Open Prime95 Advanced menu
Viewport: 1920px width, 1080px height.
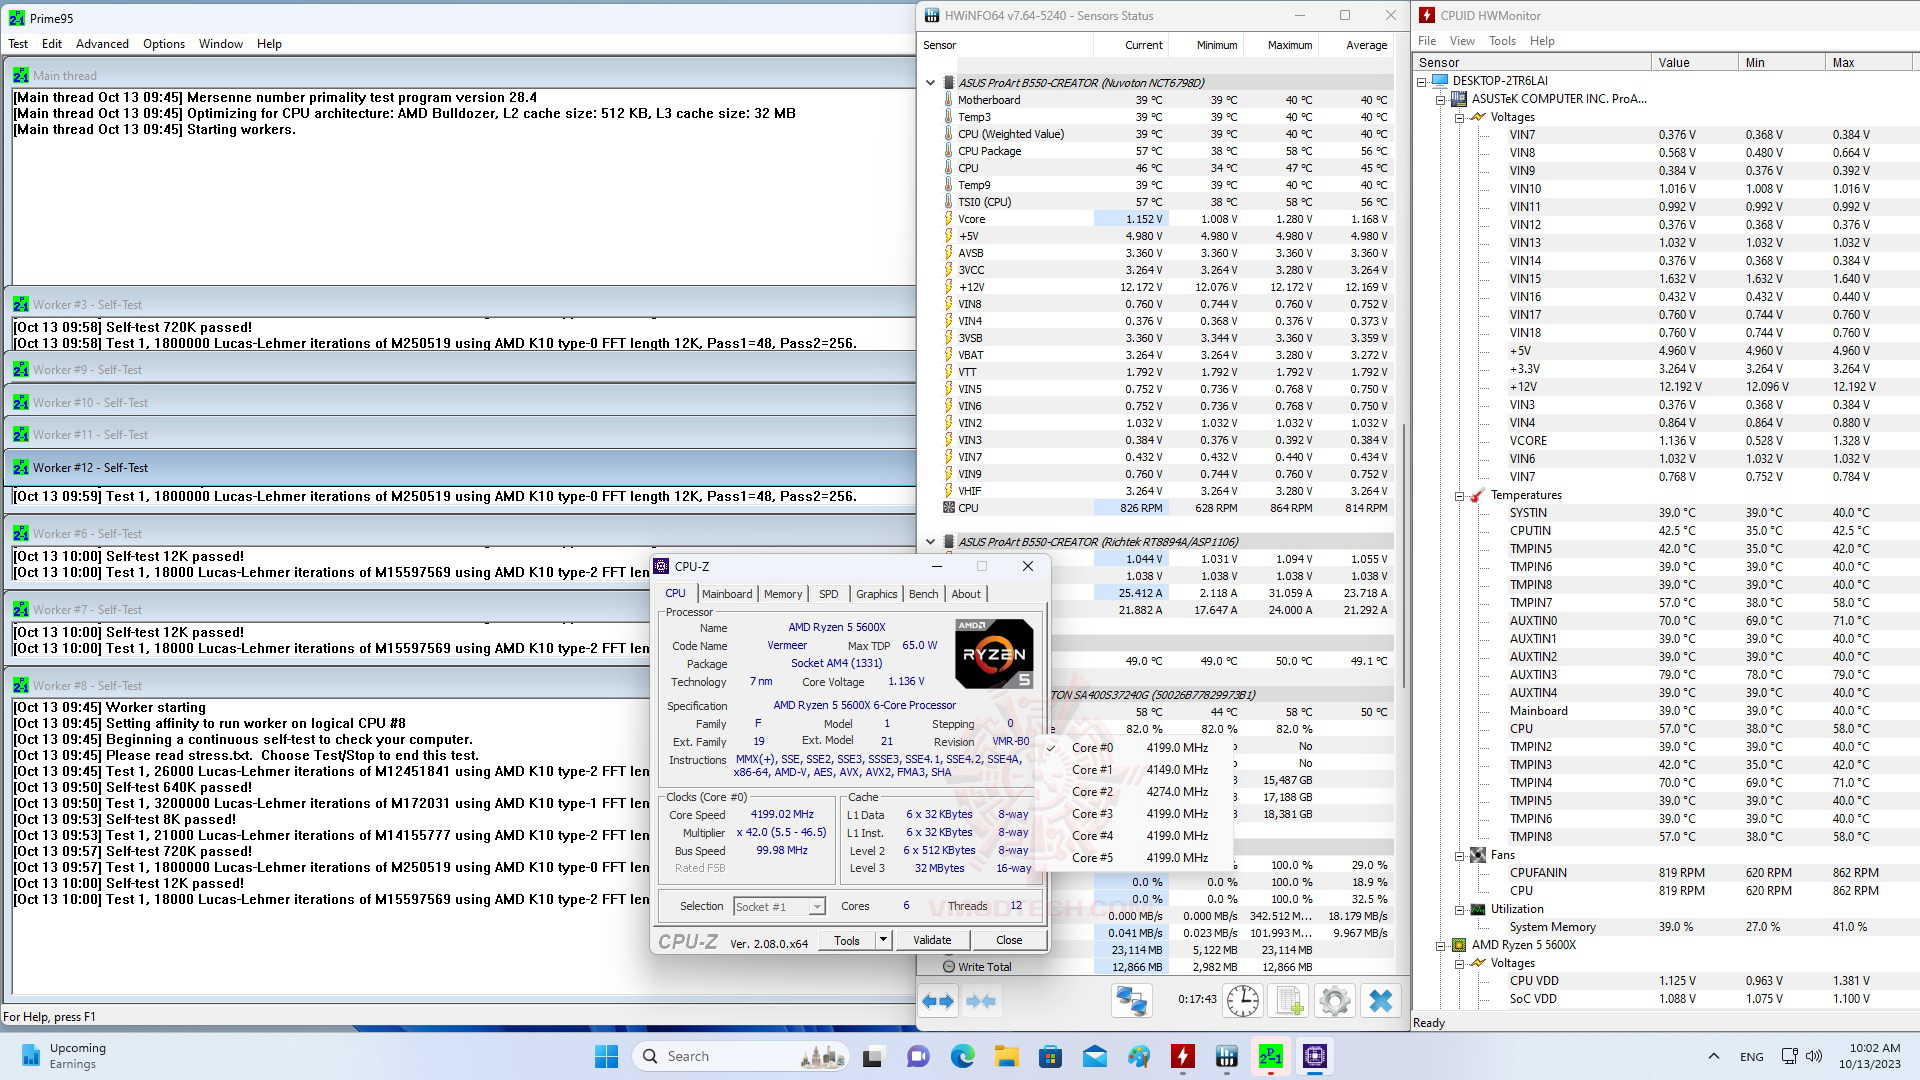click(x=102, y=44)
